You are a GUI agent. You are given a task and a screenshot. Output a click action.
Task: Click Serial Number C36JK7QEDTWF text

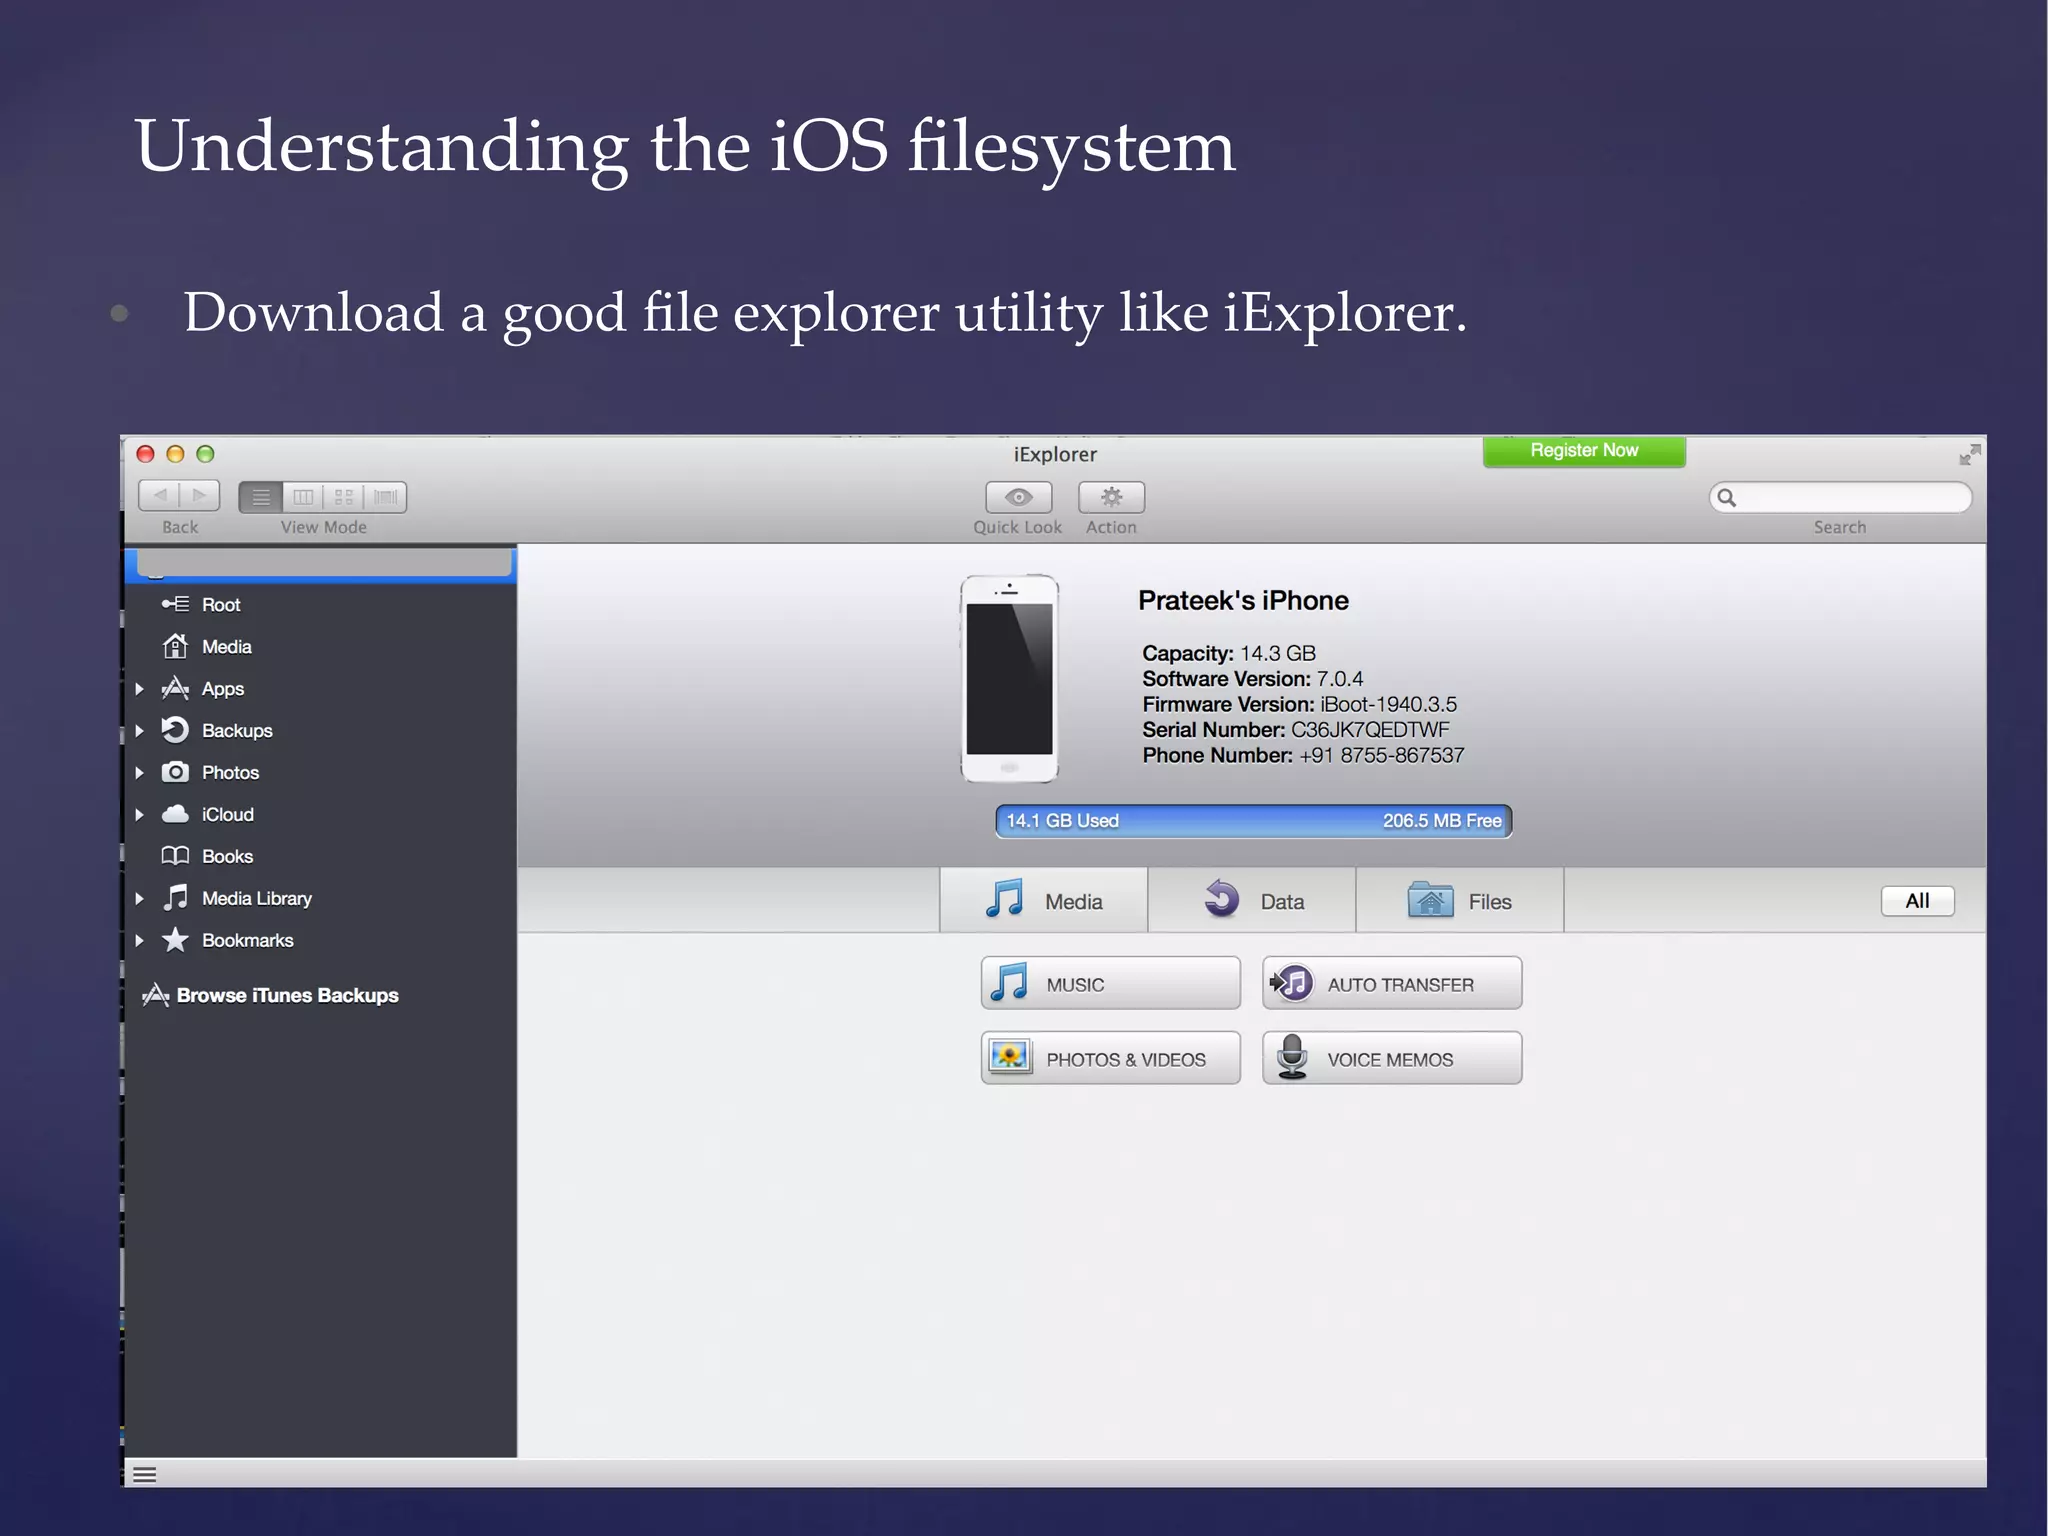click(x=1296, y=730)
